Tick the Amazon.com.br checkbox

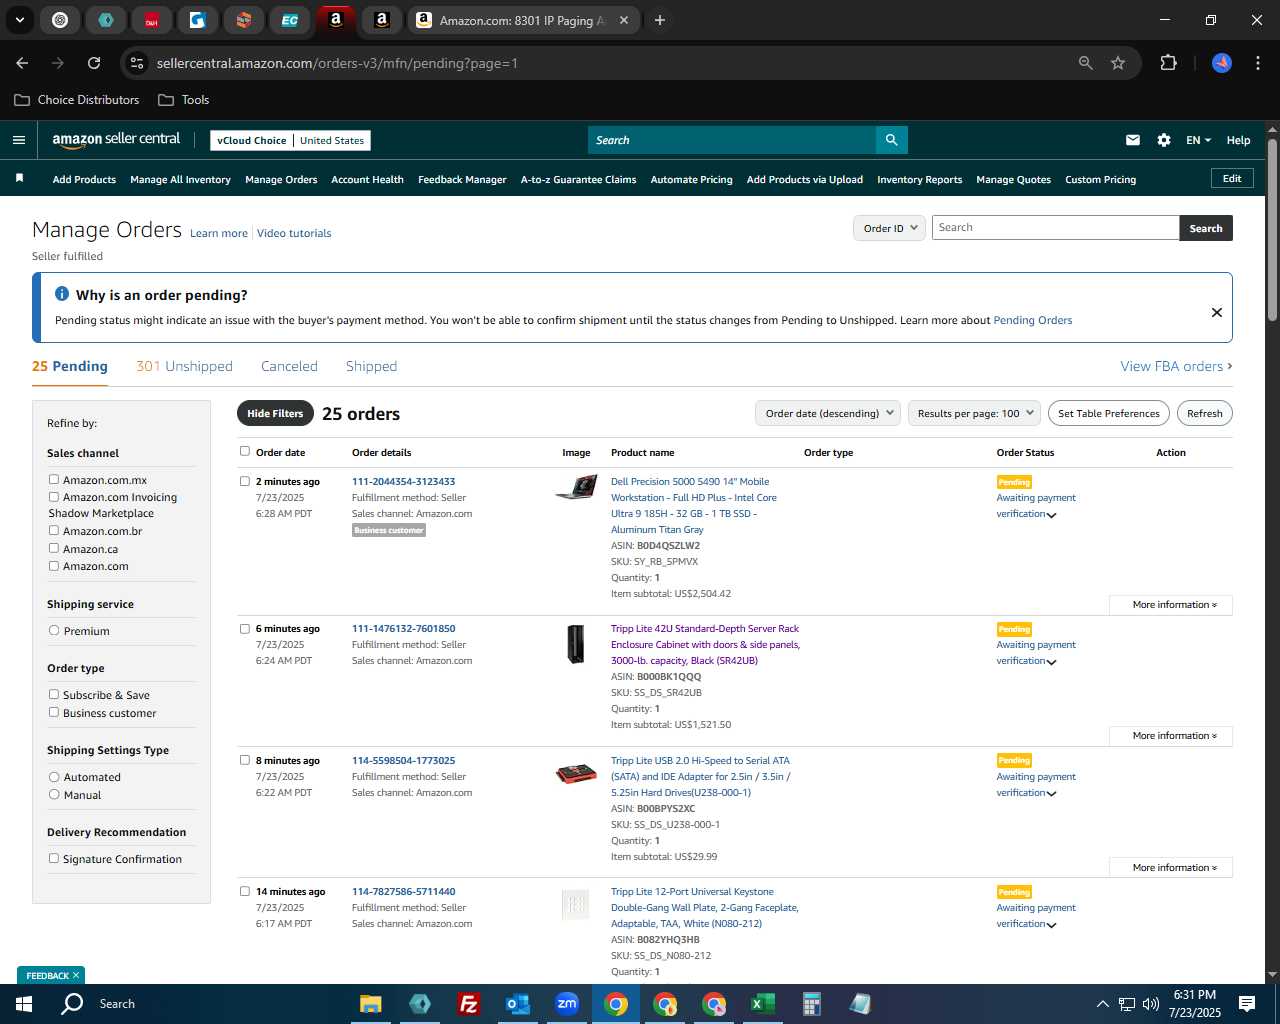pos(54,531)
